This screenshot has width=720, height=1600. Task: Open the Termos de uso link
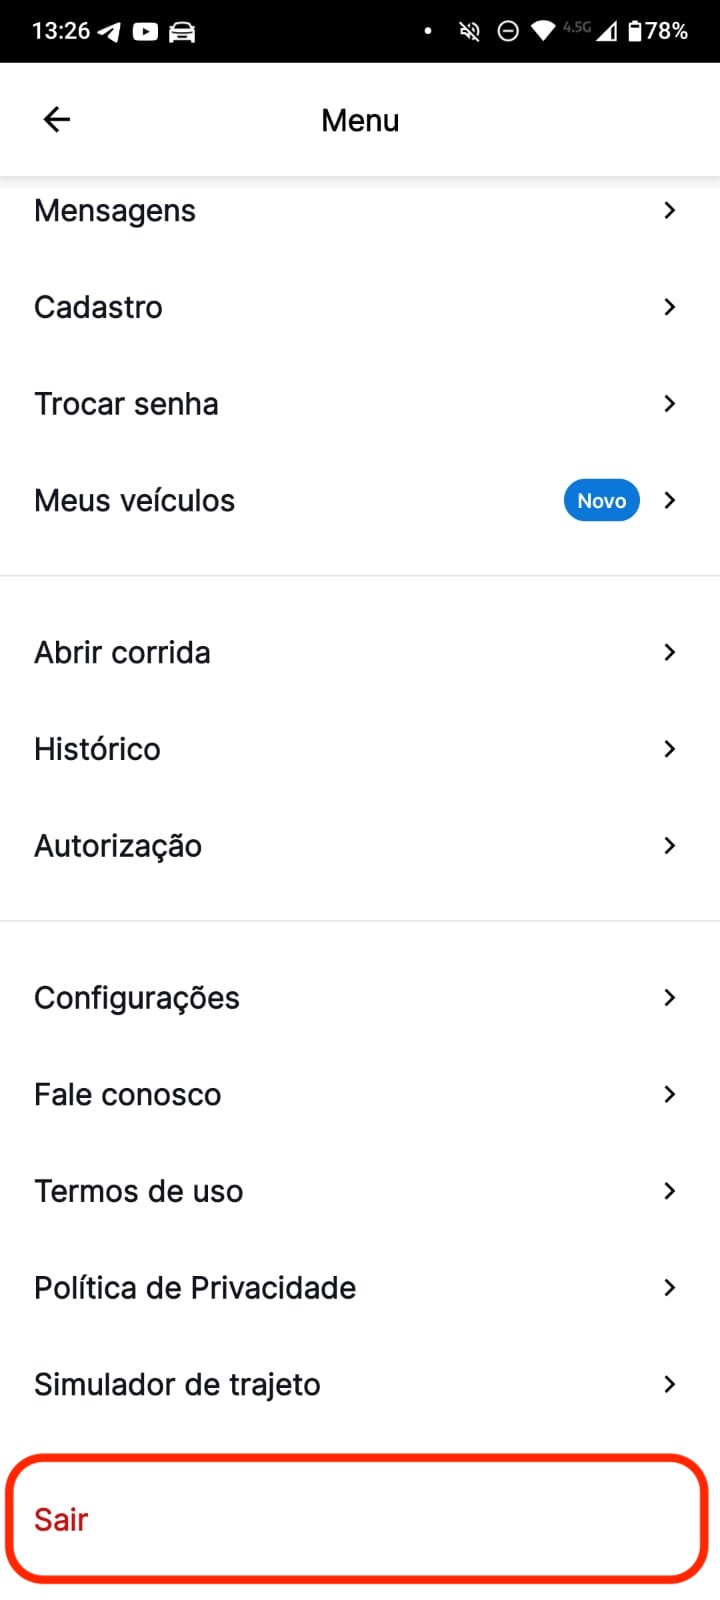[139, 1191]
